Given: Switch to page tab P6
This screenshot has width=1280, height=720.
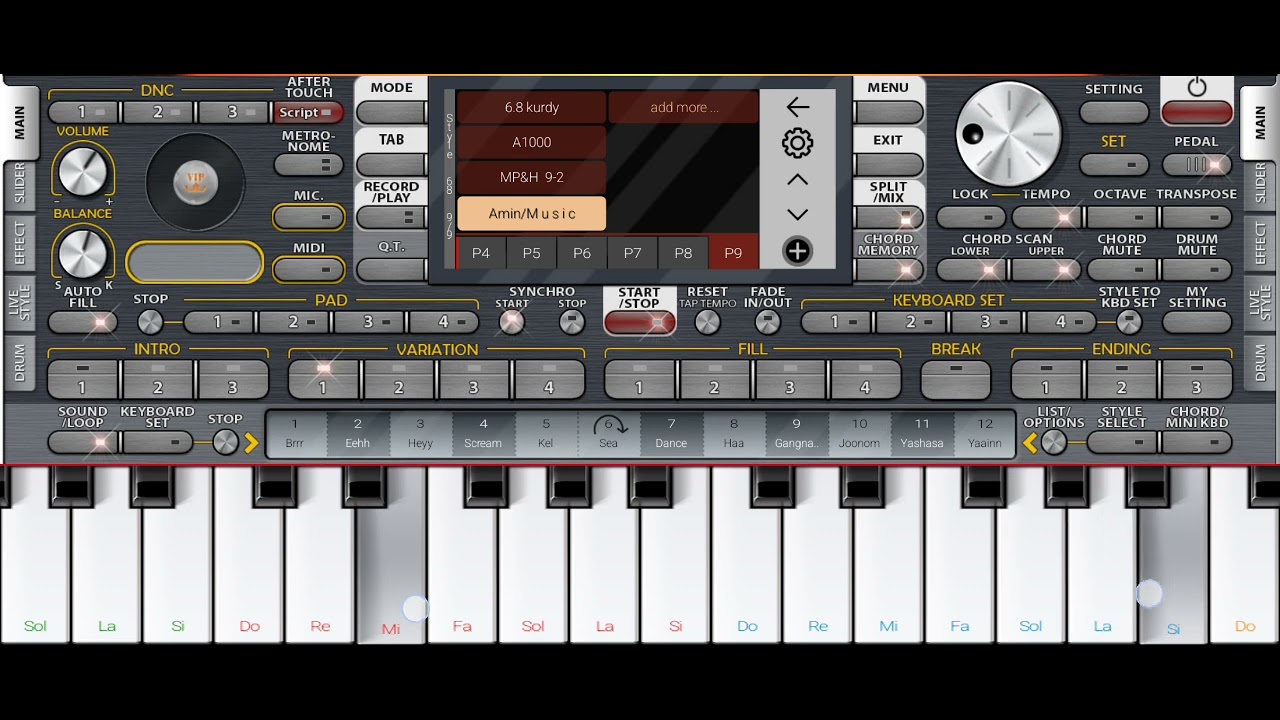Looking at the screenshot, I should pos(582,253).
